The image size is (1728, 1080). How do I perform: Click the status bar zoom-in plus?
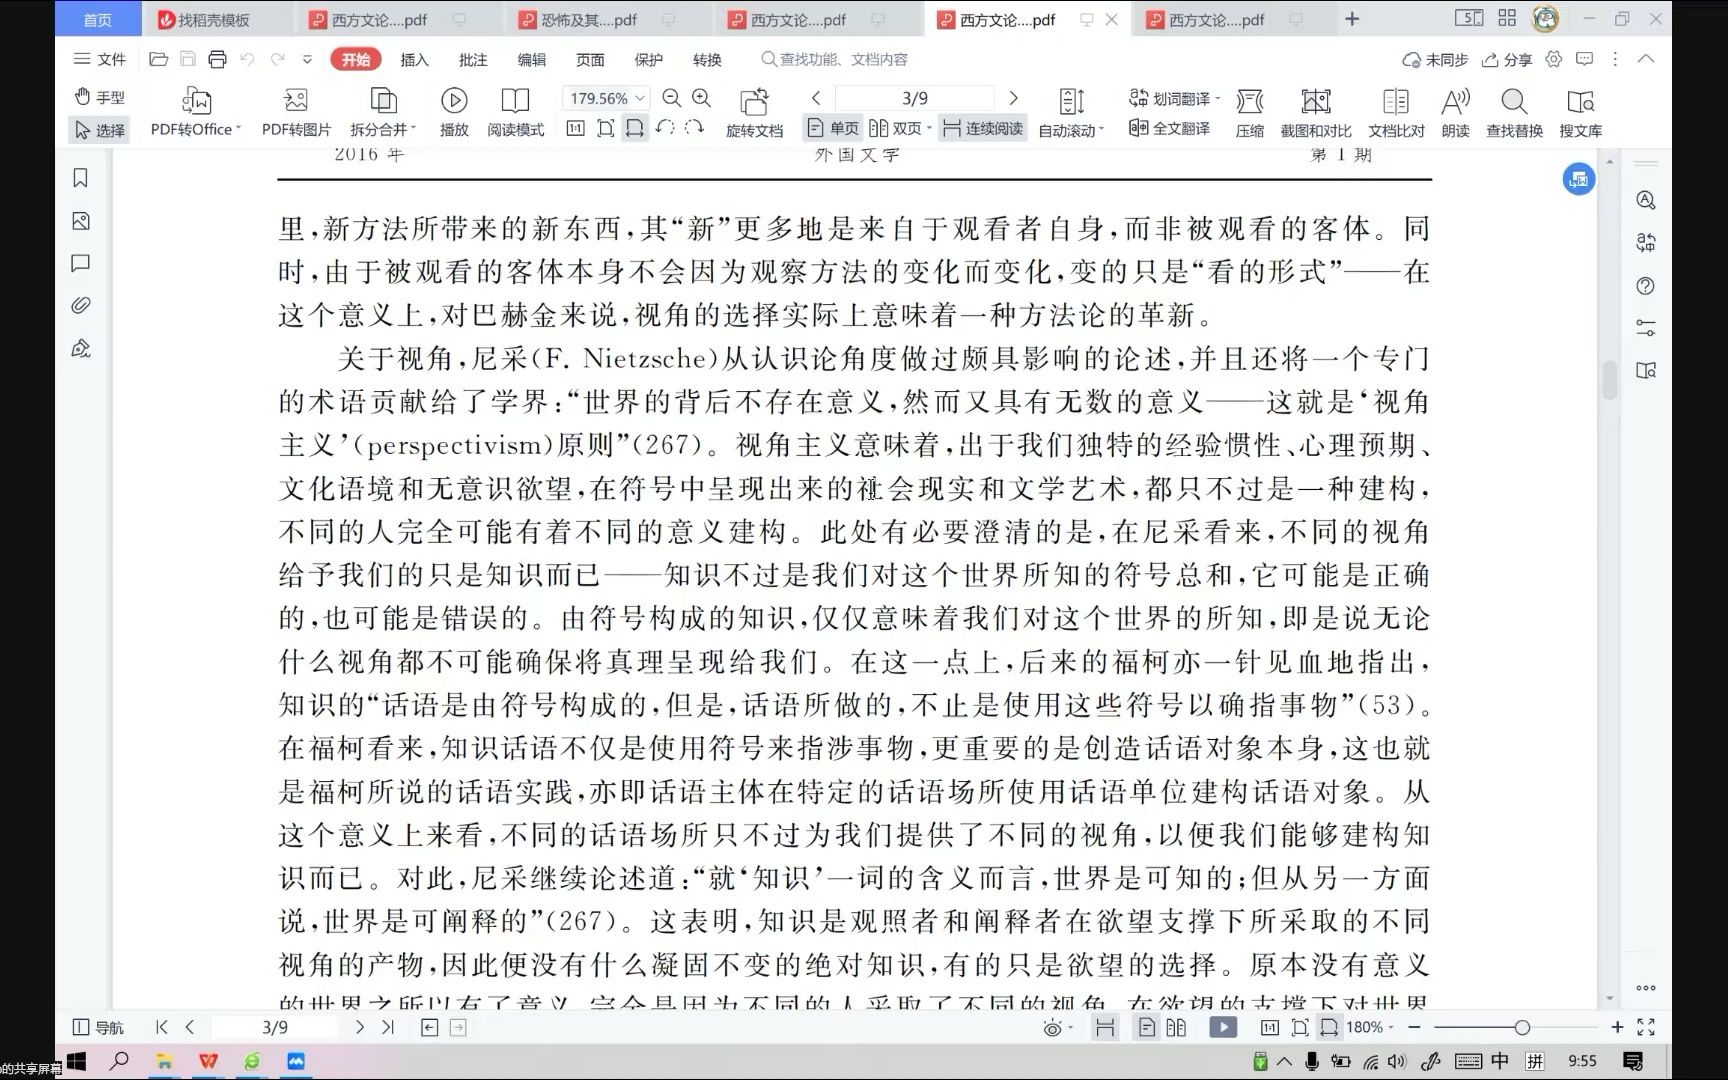(x=1617, y=1027)
